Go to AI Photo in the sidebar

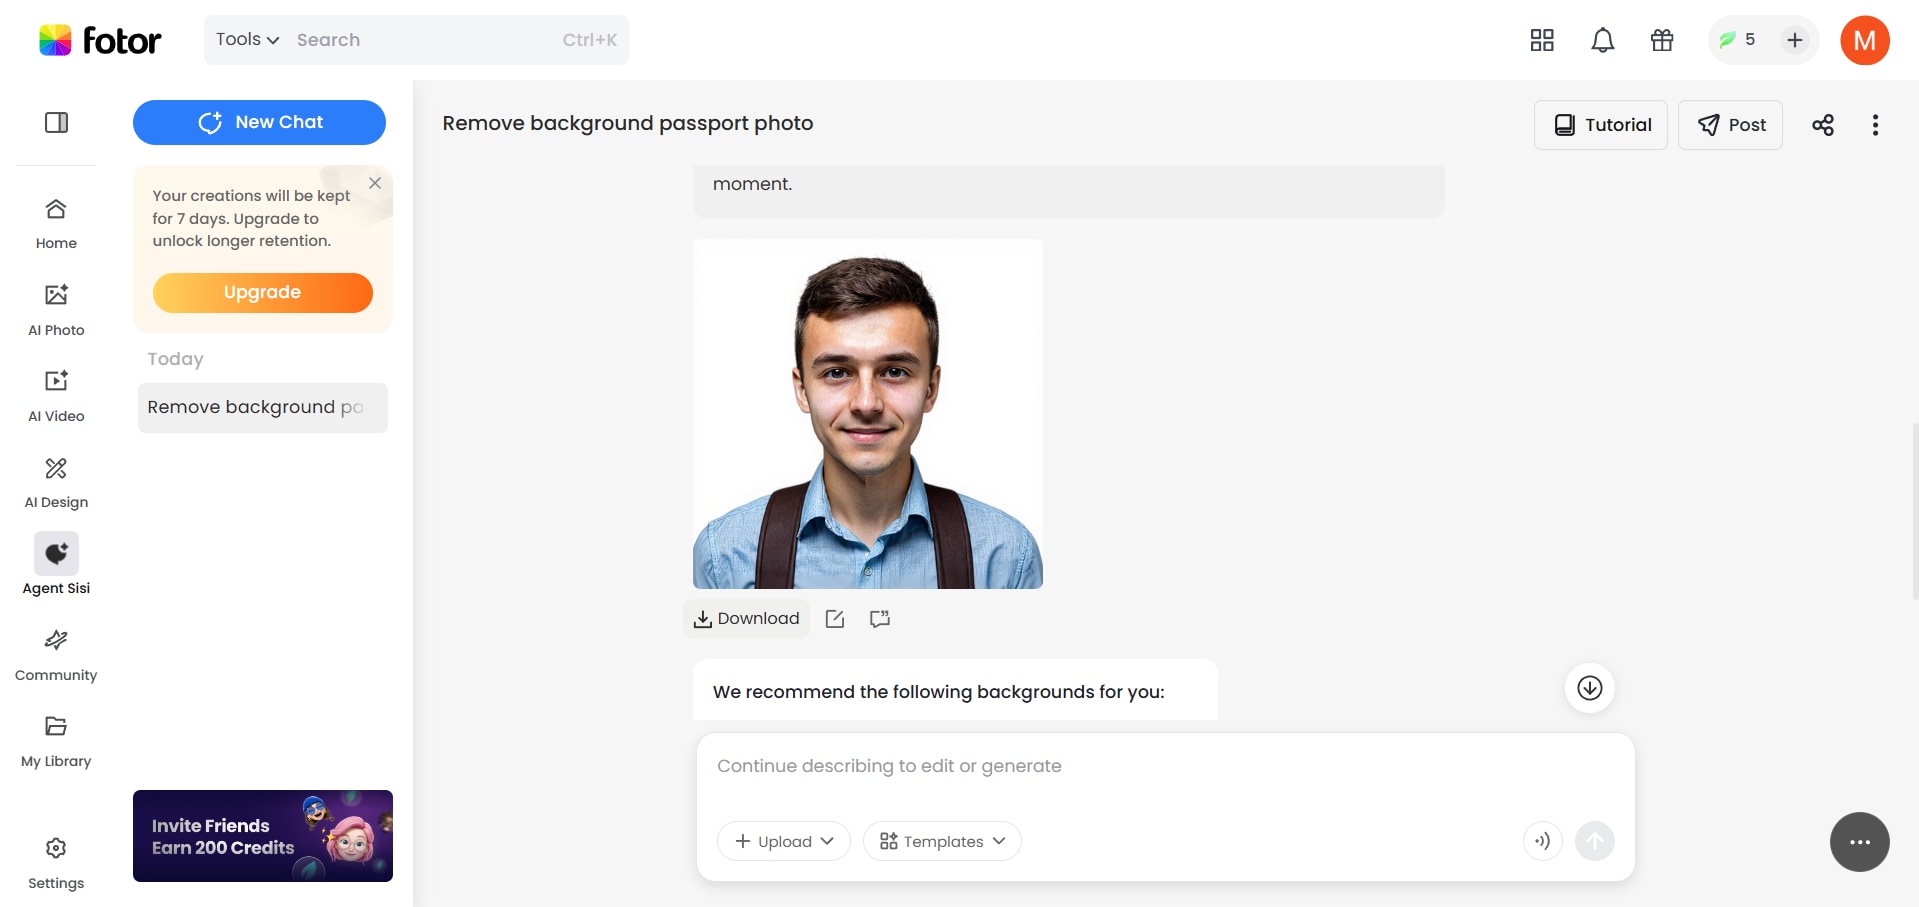point(56,308)
